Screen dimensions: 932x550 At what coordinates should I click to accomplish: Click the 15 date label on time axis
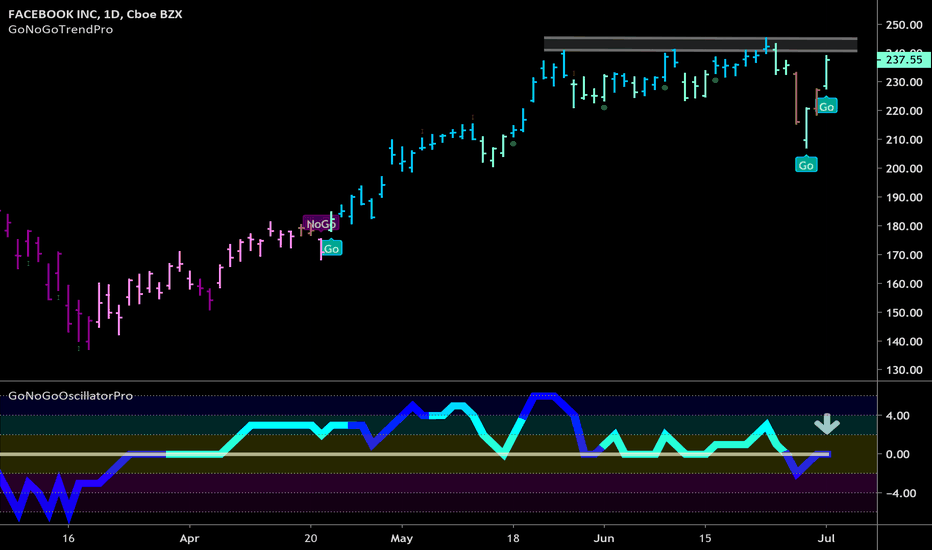704,538
